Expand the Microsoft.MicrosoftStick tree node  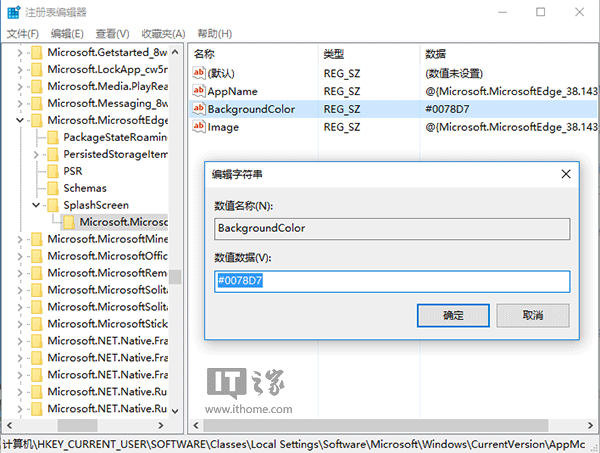coord(20,324)
